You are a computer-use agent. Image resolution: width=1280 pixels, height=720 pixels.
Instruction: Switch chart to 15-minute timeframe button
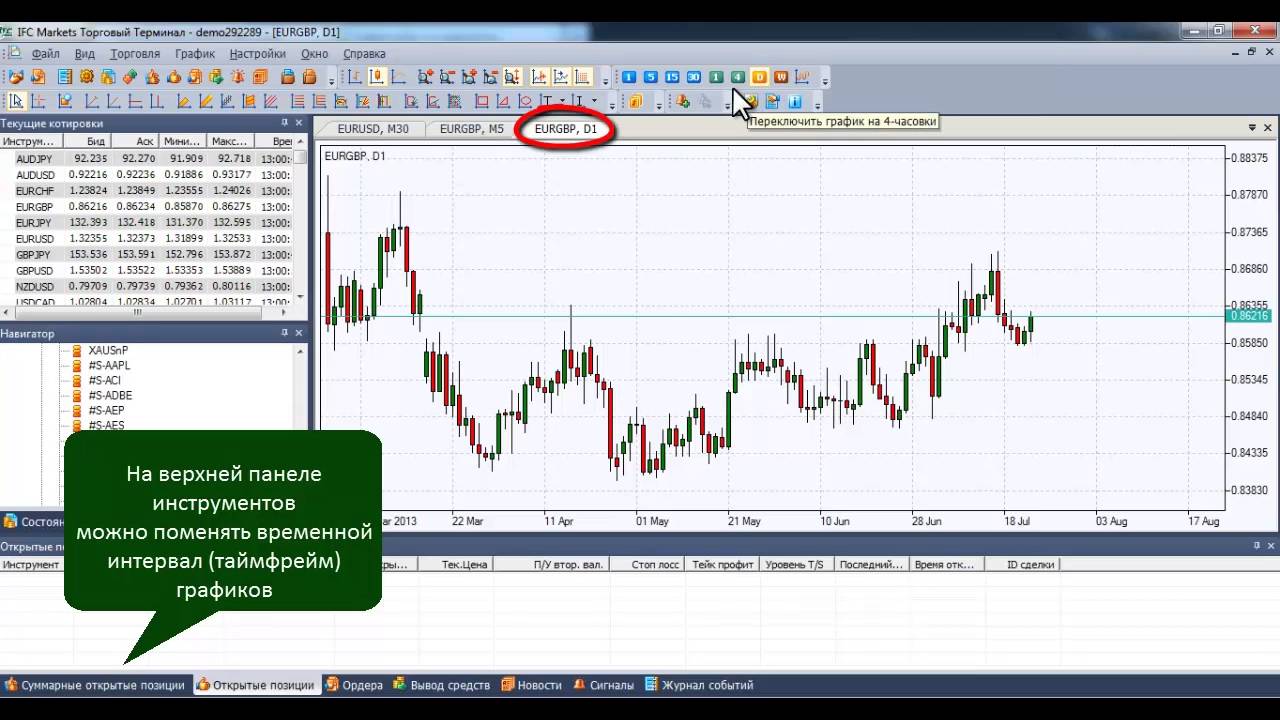pyautogui.click(x=672, y=77)
